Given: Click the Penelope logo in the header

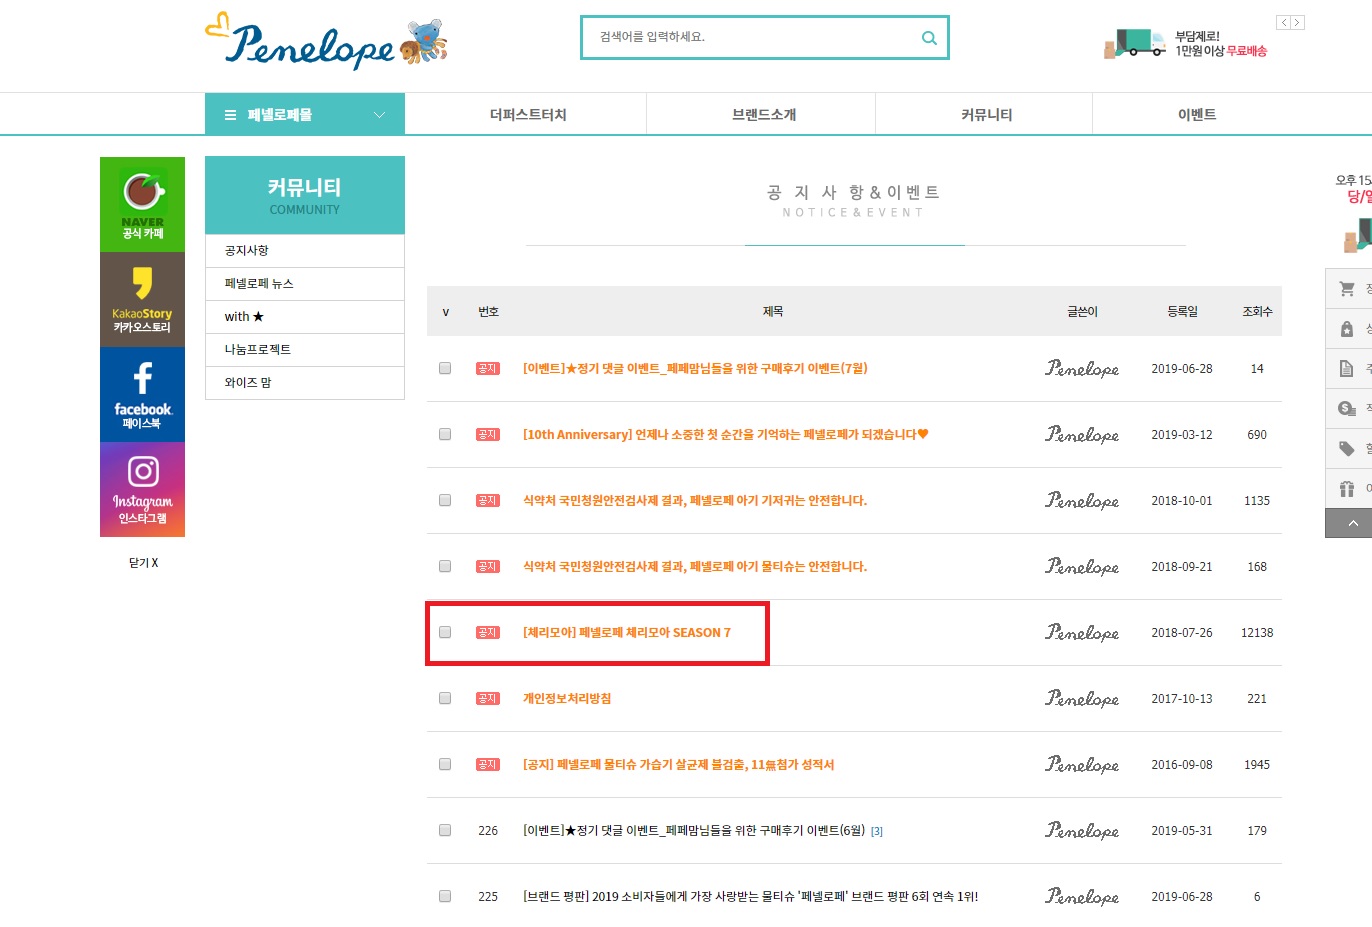Looking at the screenshot, I should click(326, 42).
